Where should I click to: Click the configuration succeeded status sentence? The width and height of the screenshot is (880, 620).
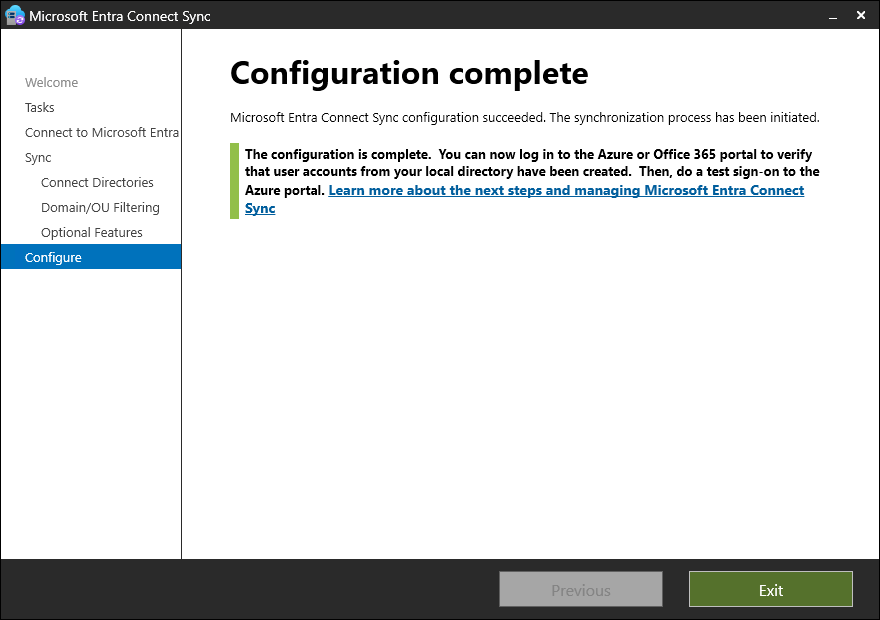click(524, 118)
